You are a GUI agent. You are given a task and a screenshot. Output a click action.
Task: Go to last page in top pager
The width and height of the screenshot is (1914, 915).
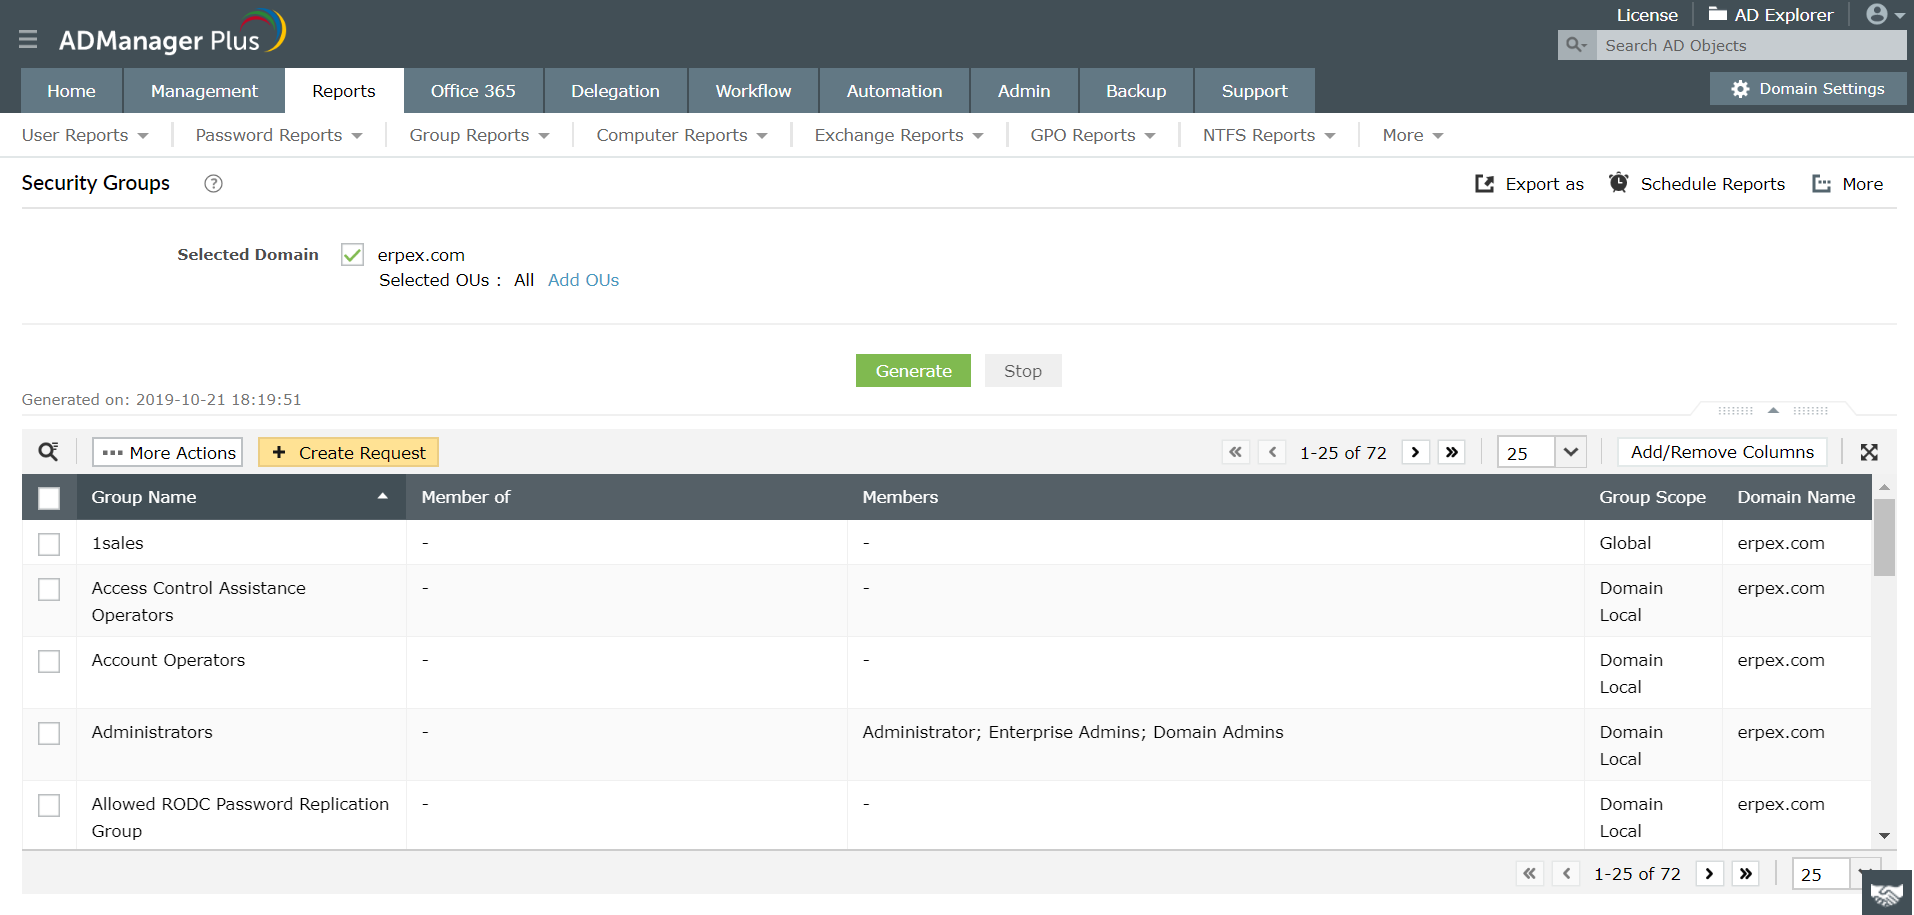1452,452
